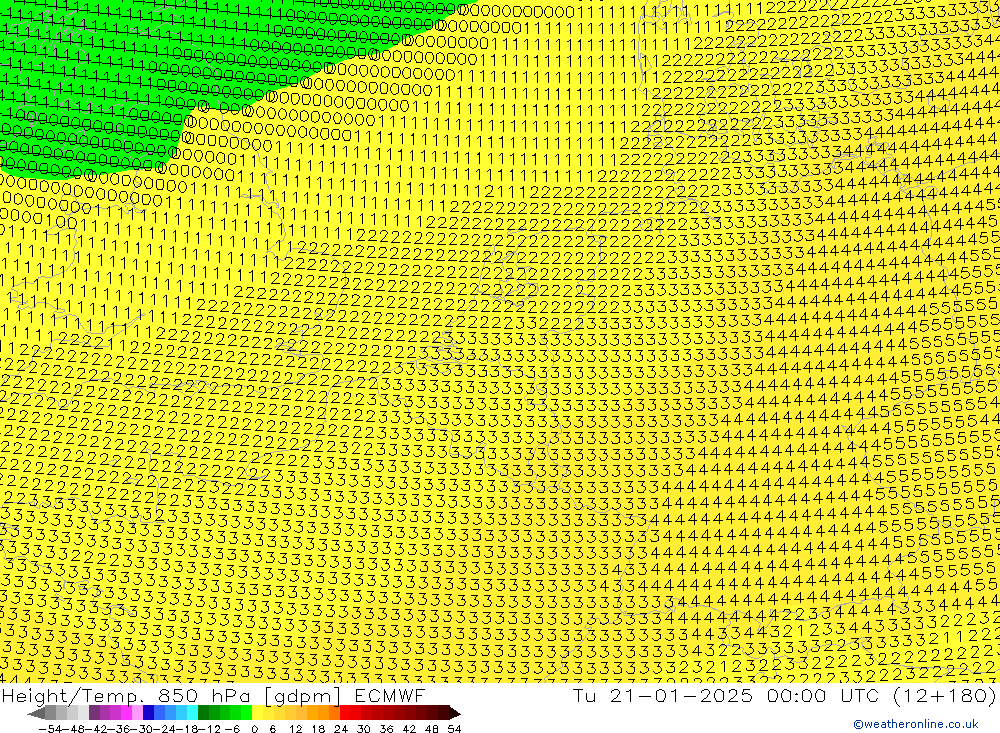Click the -12 legend label
The width and height of the screenshot is (1000, 733).
210,729
